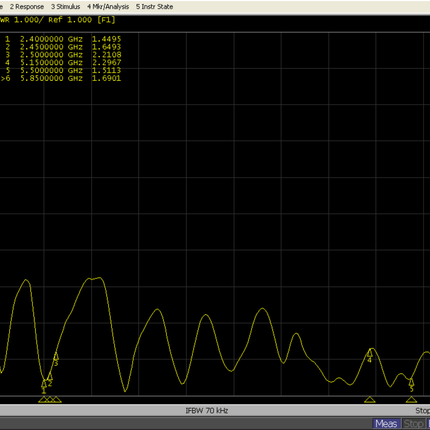This screenshot has height=430, width=430.
Task: Open the 5 Instr State menu
Action: 154,7
